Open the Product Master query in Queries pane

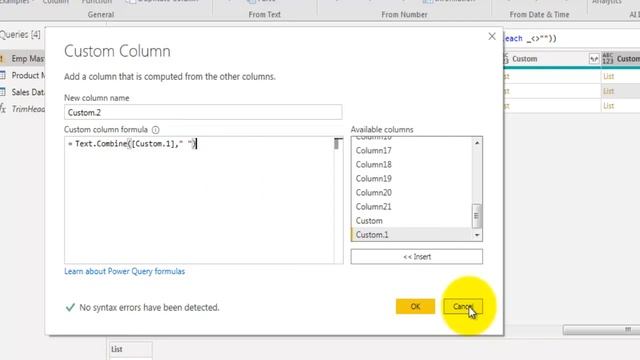coord(28,76)
